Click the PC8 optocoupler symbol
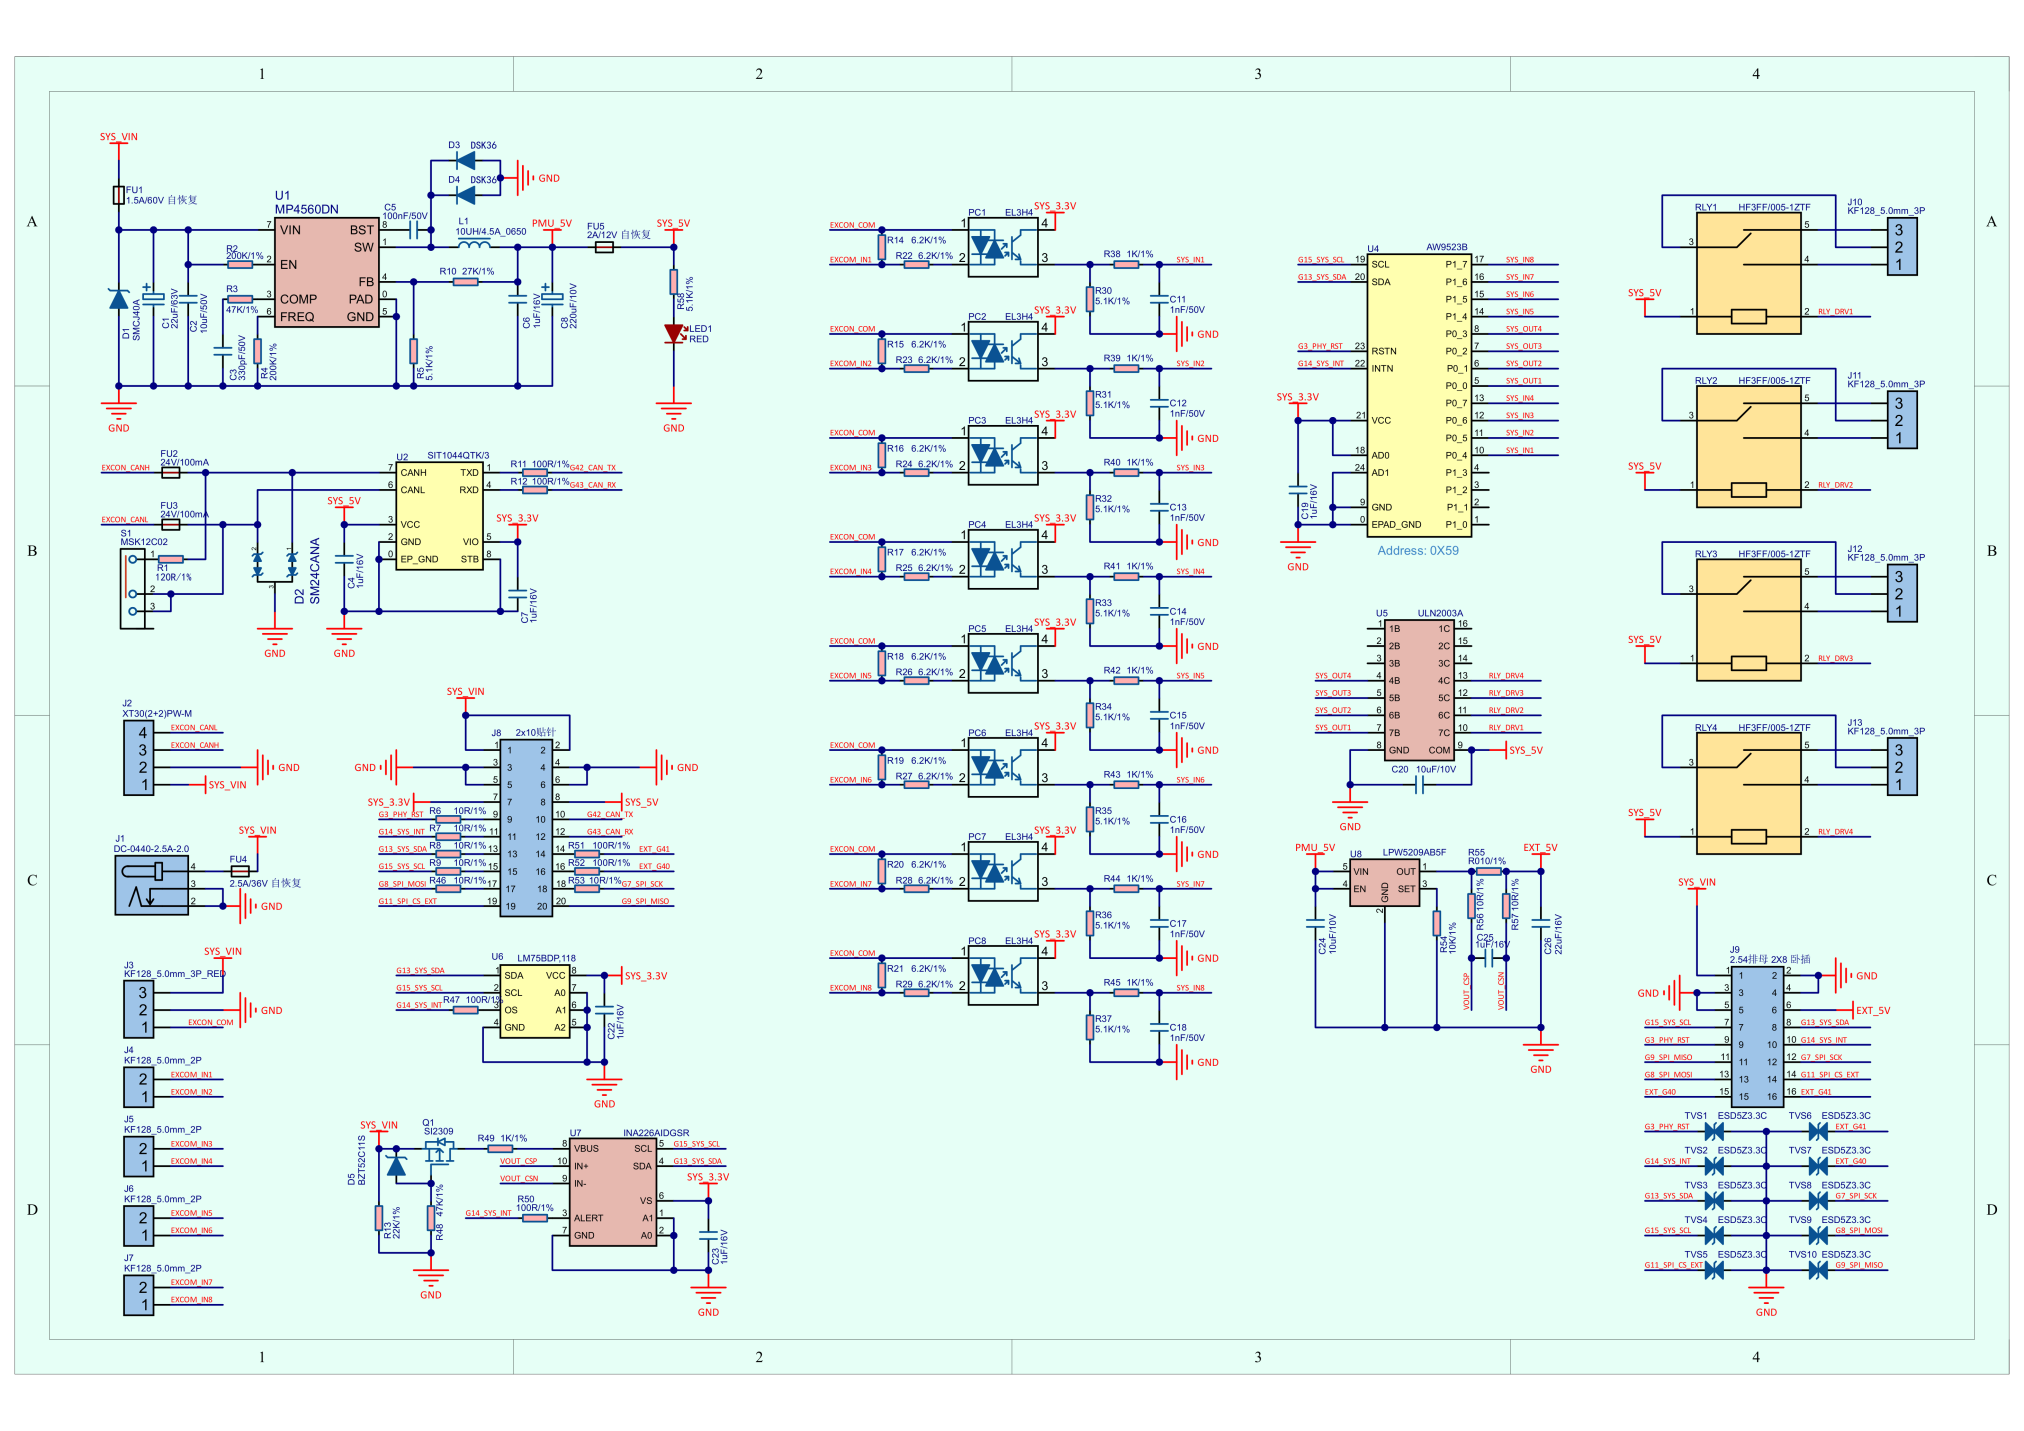 (x=1002, y=974)
